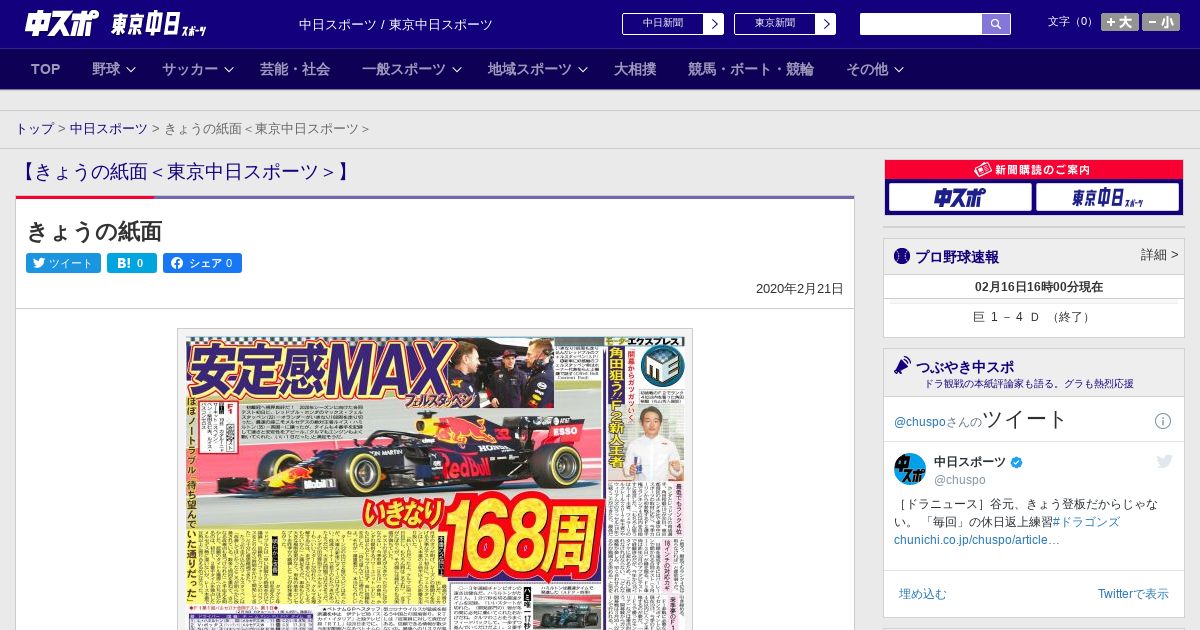The image size is (1200, 630).
Task: Click the Twitter info circle icon
Action: pos(1163,421)
